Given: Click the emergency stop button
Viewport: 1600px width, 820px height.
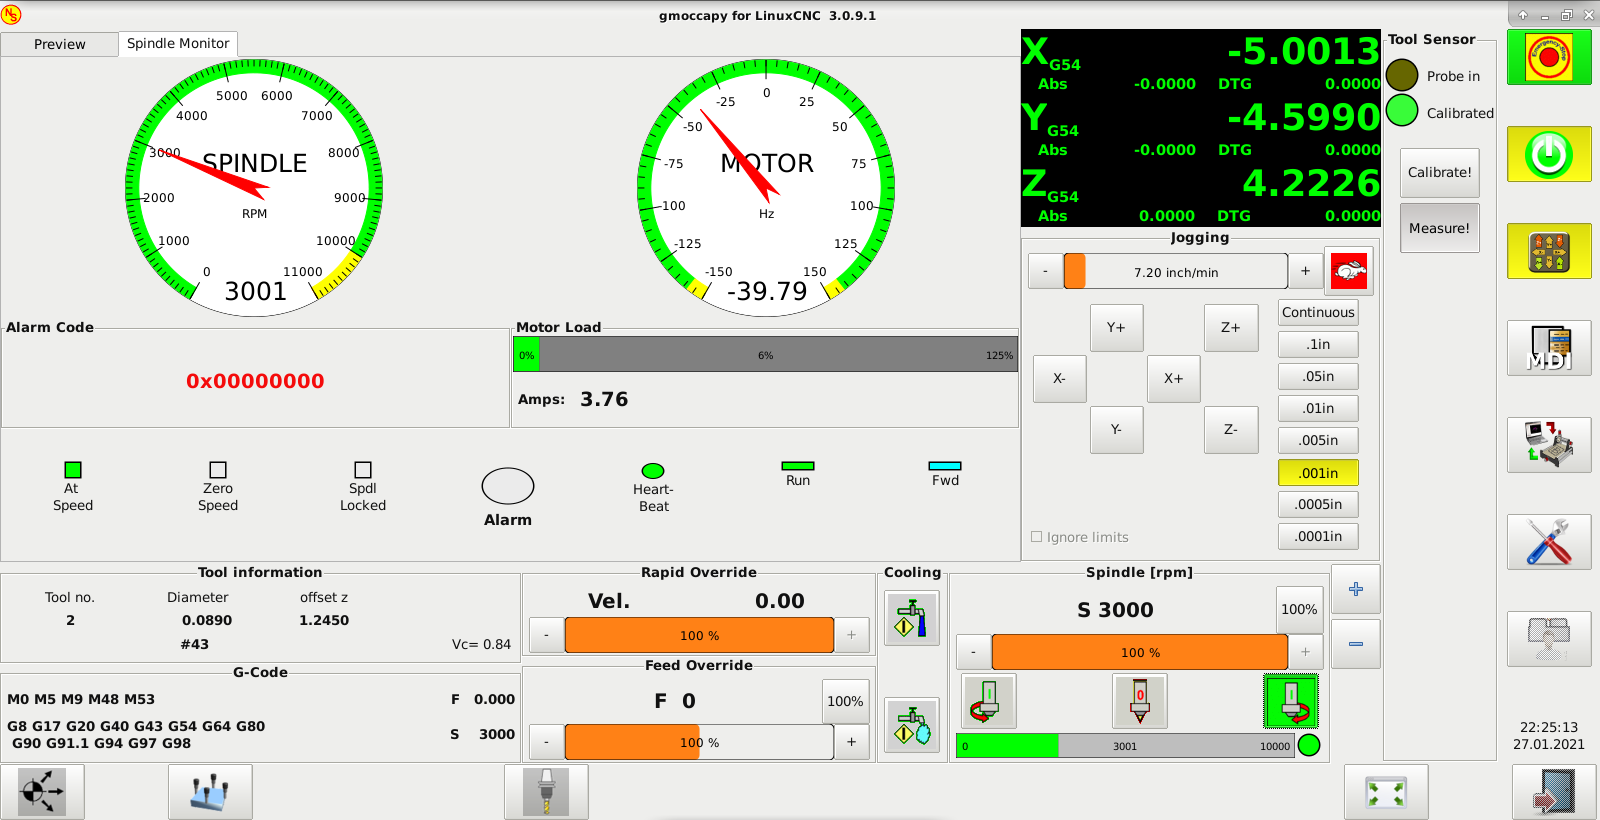Looking at the screenshot, I should (1549, 57).
